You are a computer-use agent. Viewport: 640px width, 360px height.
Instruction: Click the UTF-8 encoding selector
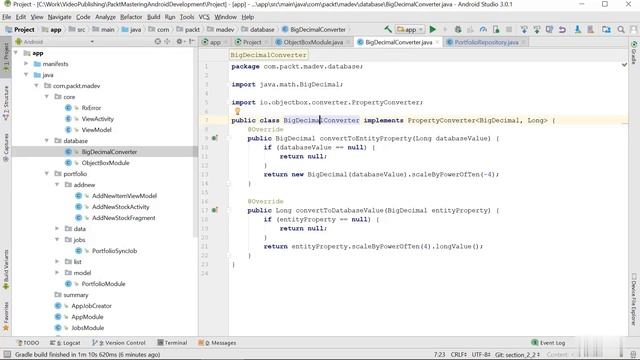481,354
